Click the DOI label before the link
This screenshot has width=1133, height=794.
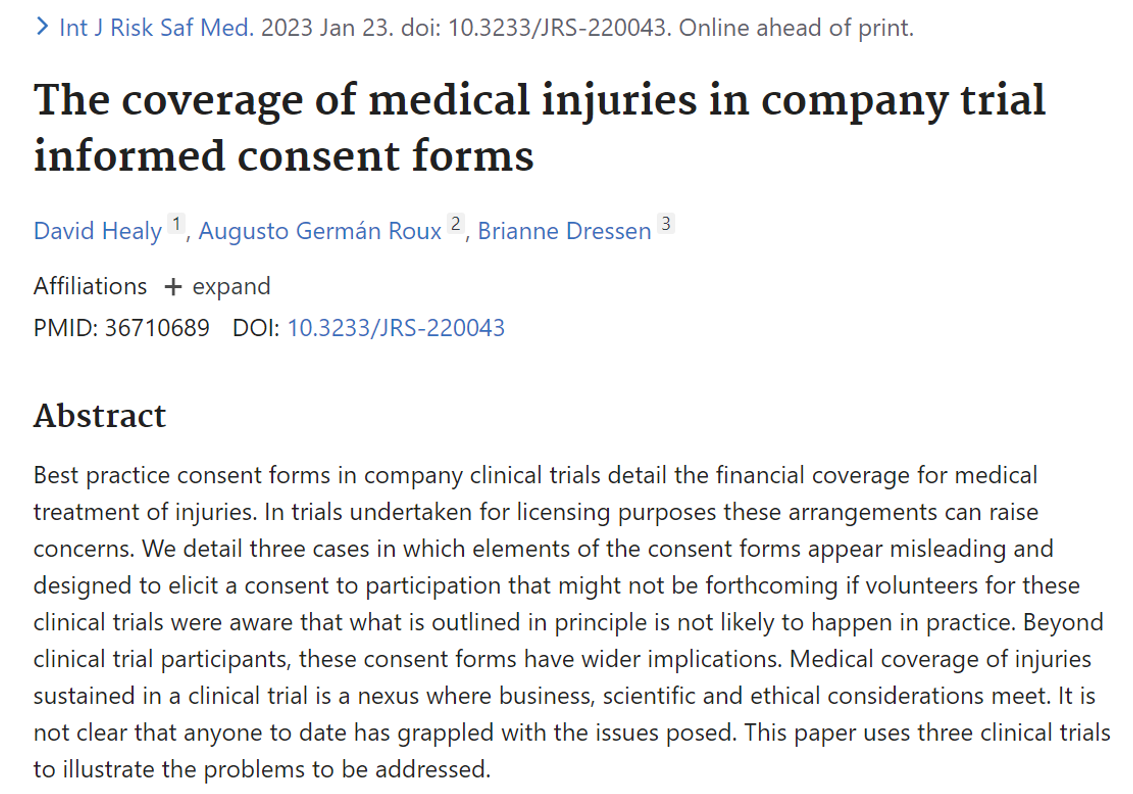256,328
